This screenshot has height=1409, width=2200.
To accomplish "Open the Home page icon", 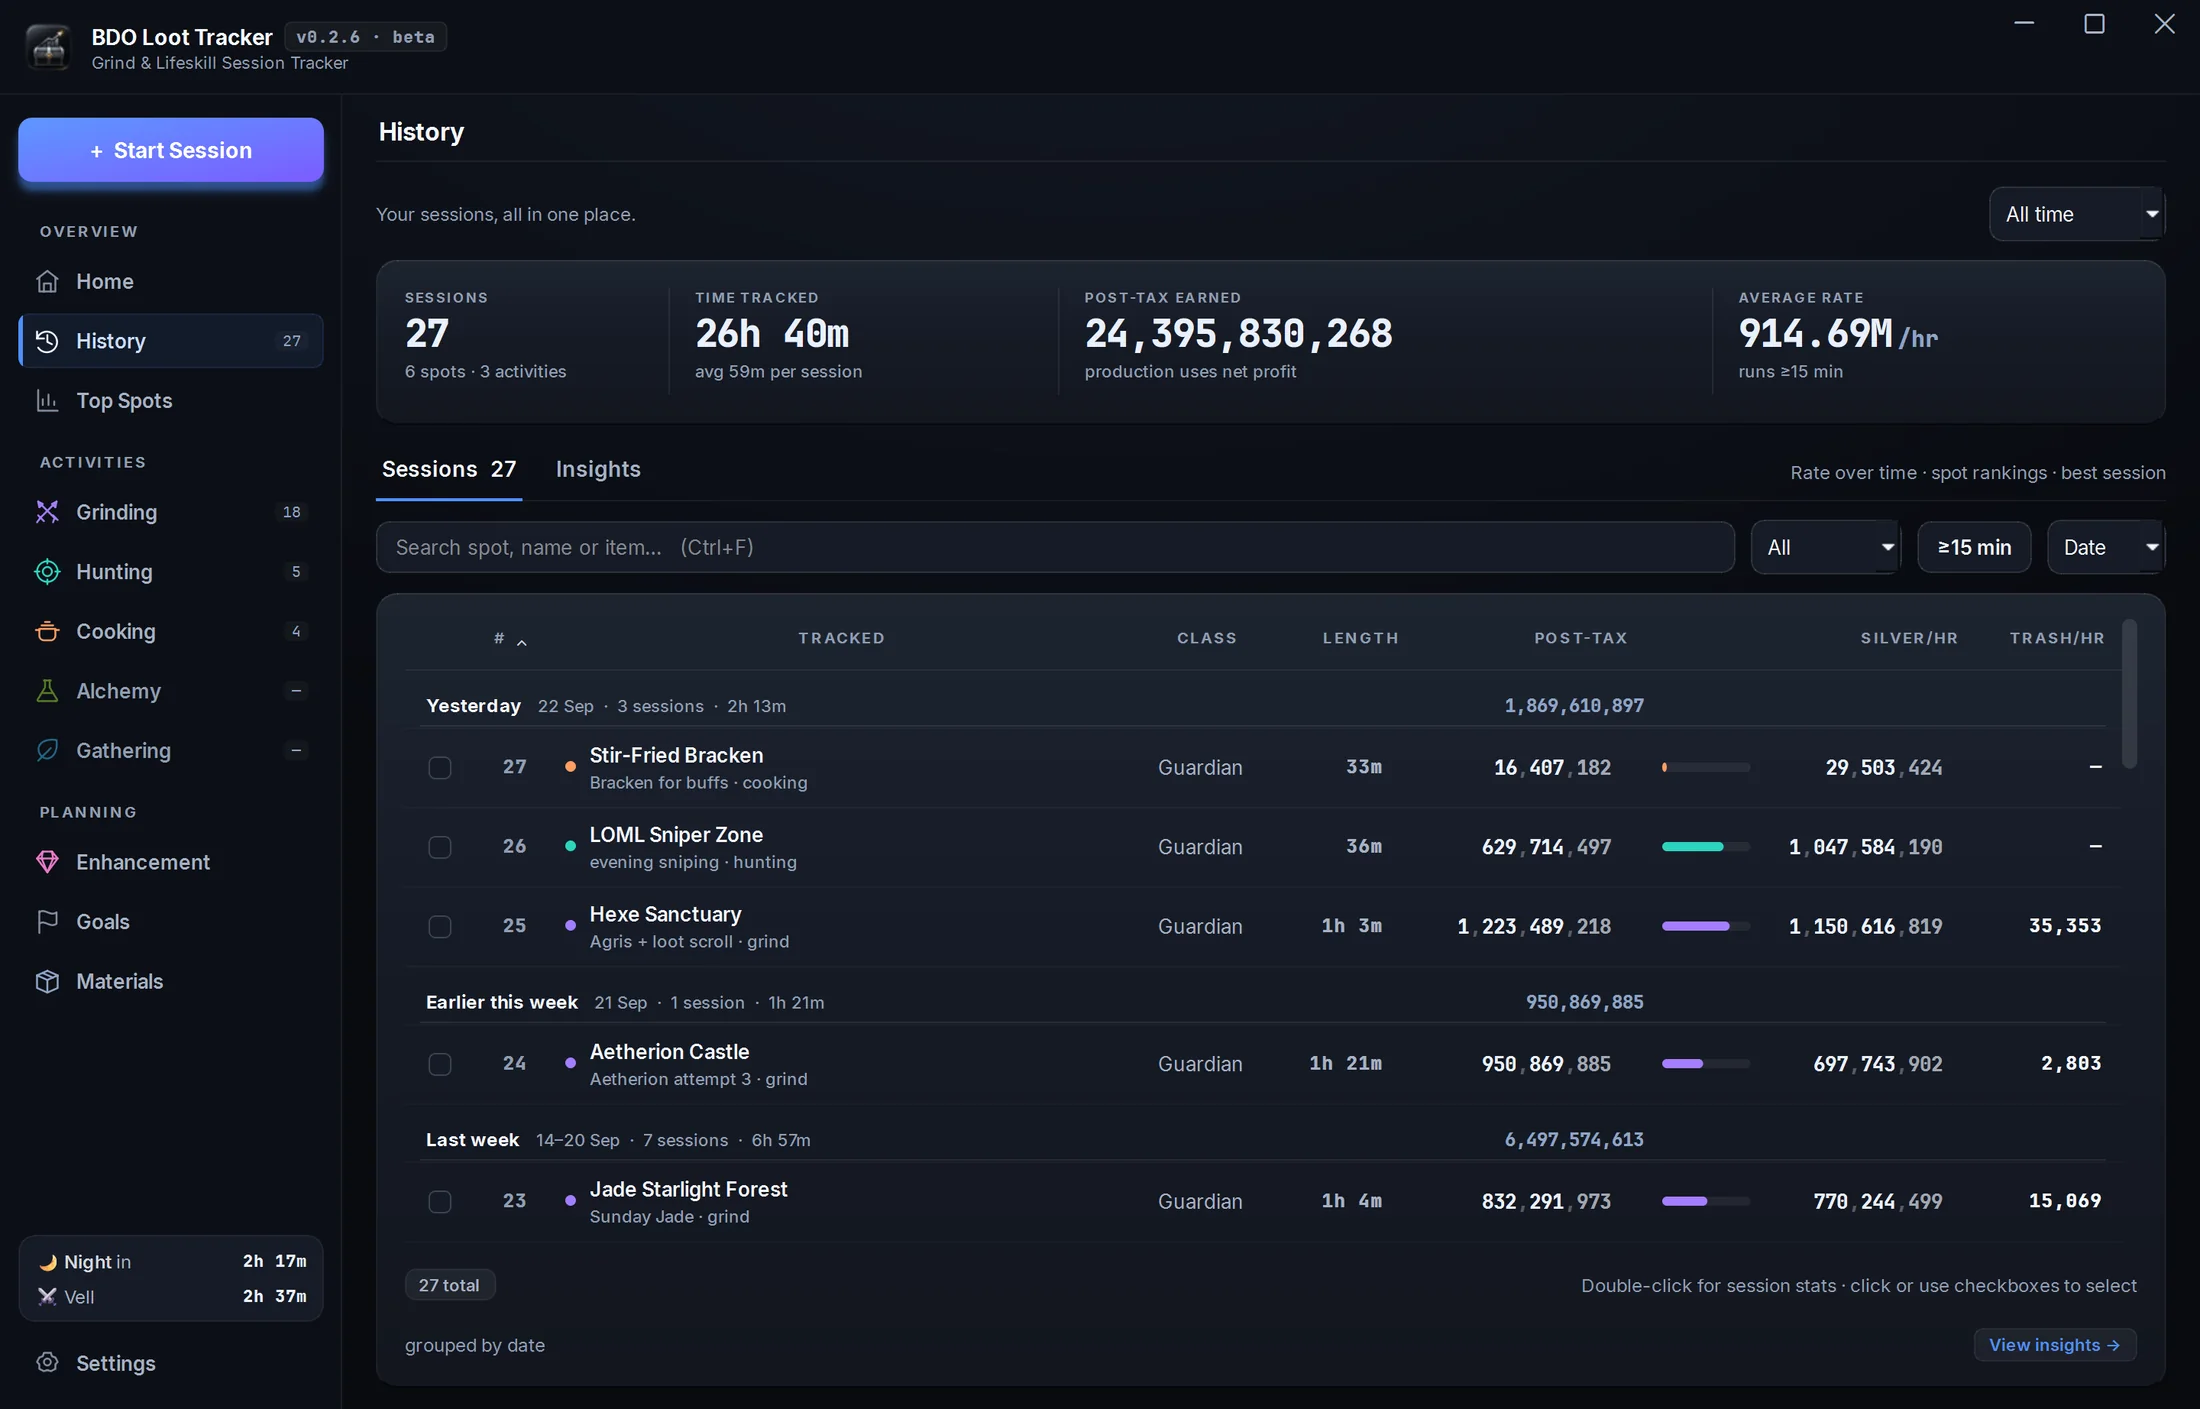I will 47,282.
